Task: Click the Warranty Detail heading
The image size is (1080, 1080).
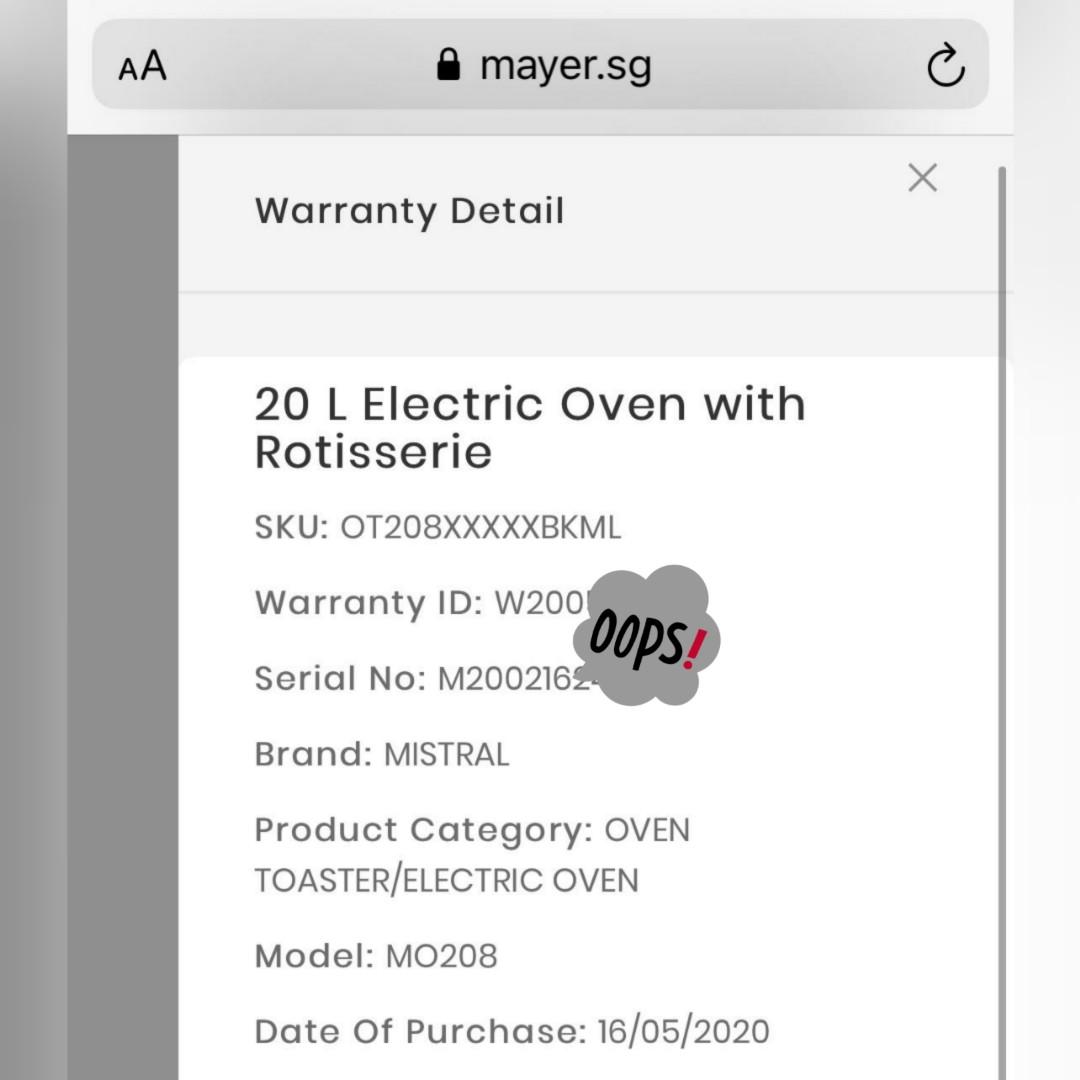Action: [x=409, y=211]
